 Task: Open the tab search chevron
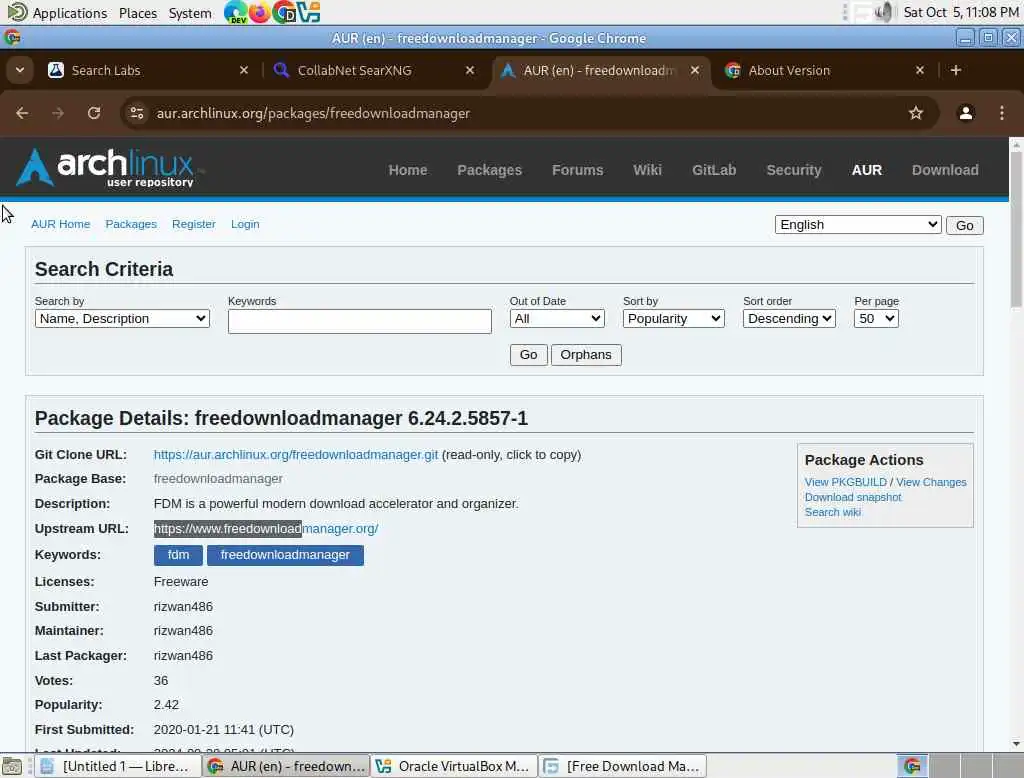[x=20, y=70]
